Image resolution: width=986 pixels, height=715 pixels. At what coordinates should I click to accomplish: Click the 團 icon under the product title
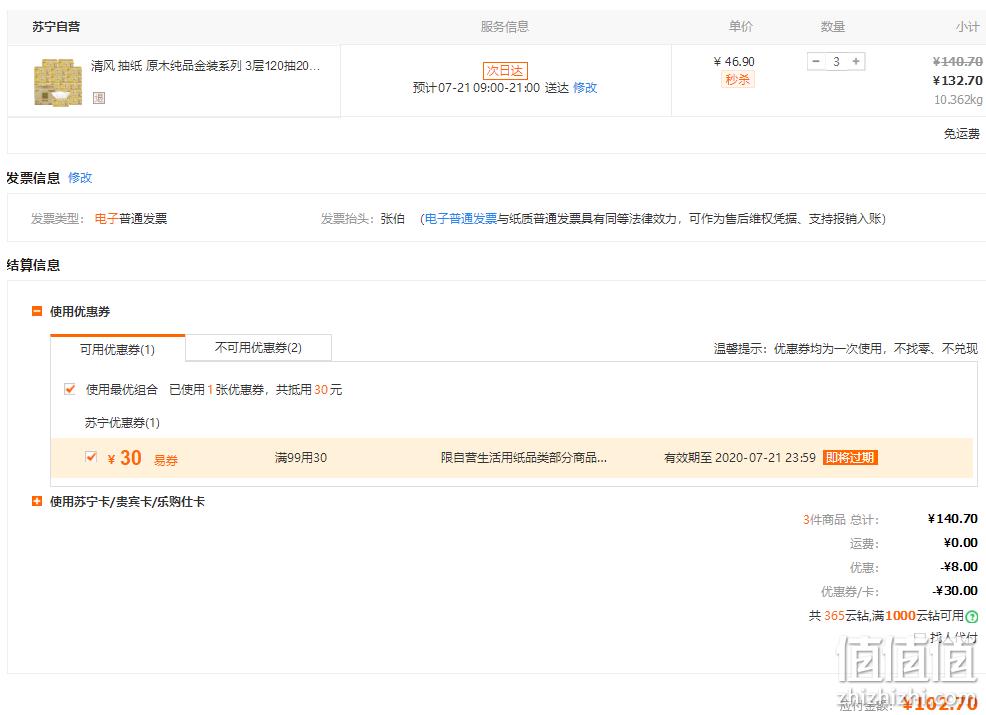(x=99, y=97)
